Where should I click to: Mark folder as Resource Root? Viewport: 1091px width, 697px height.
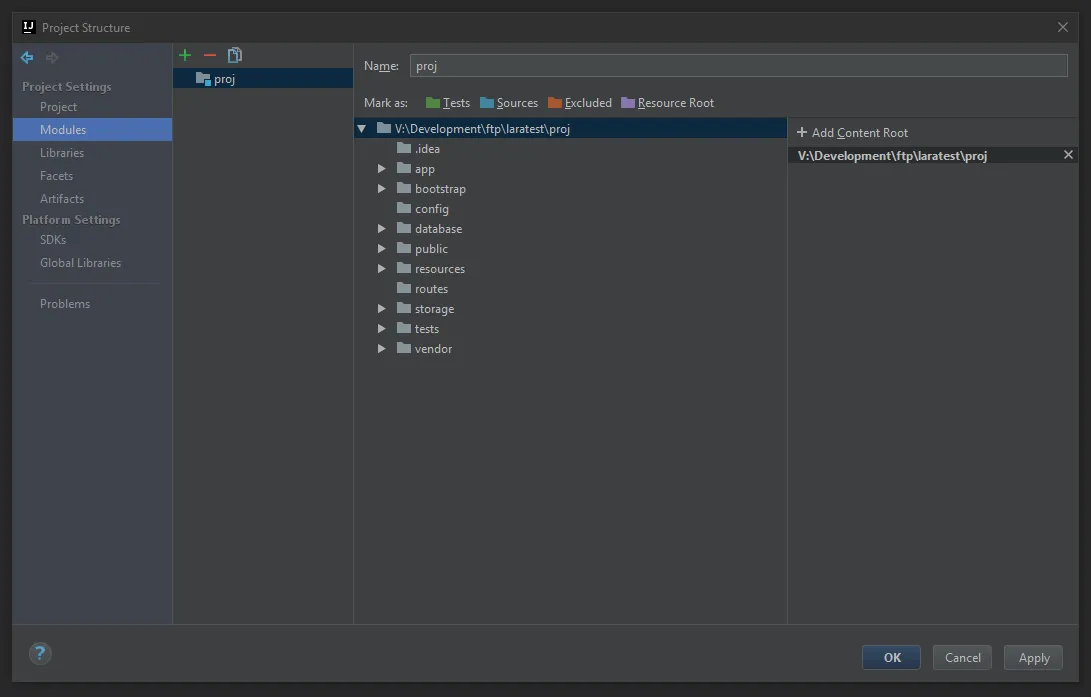coord(667,103)
